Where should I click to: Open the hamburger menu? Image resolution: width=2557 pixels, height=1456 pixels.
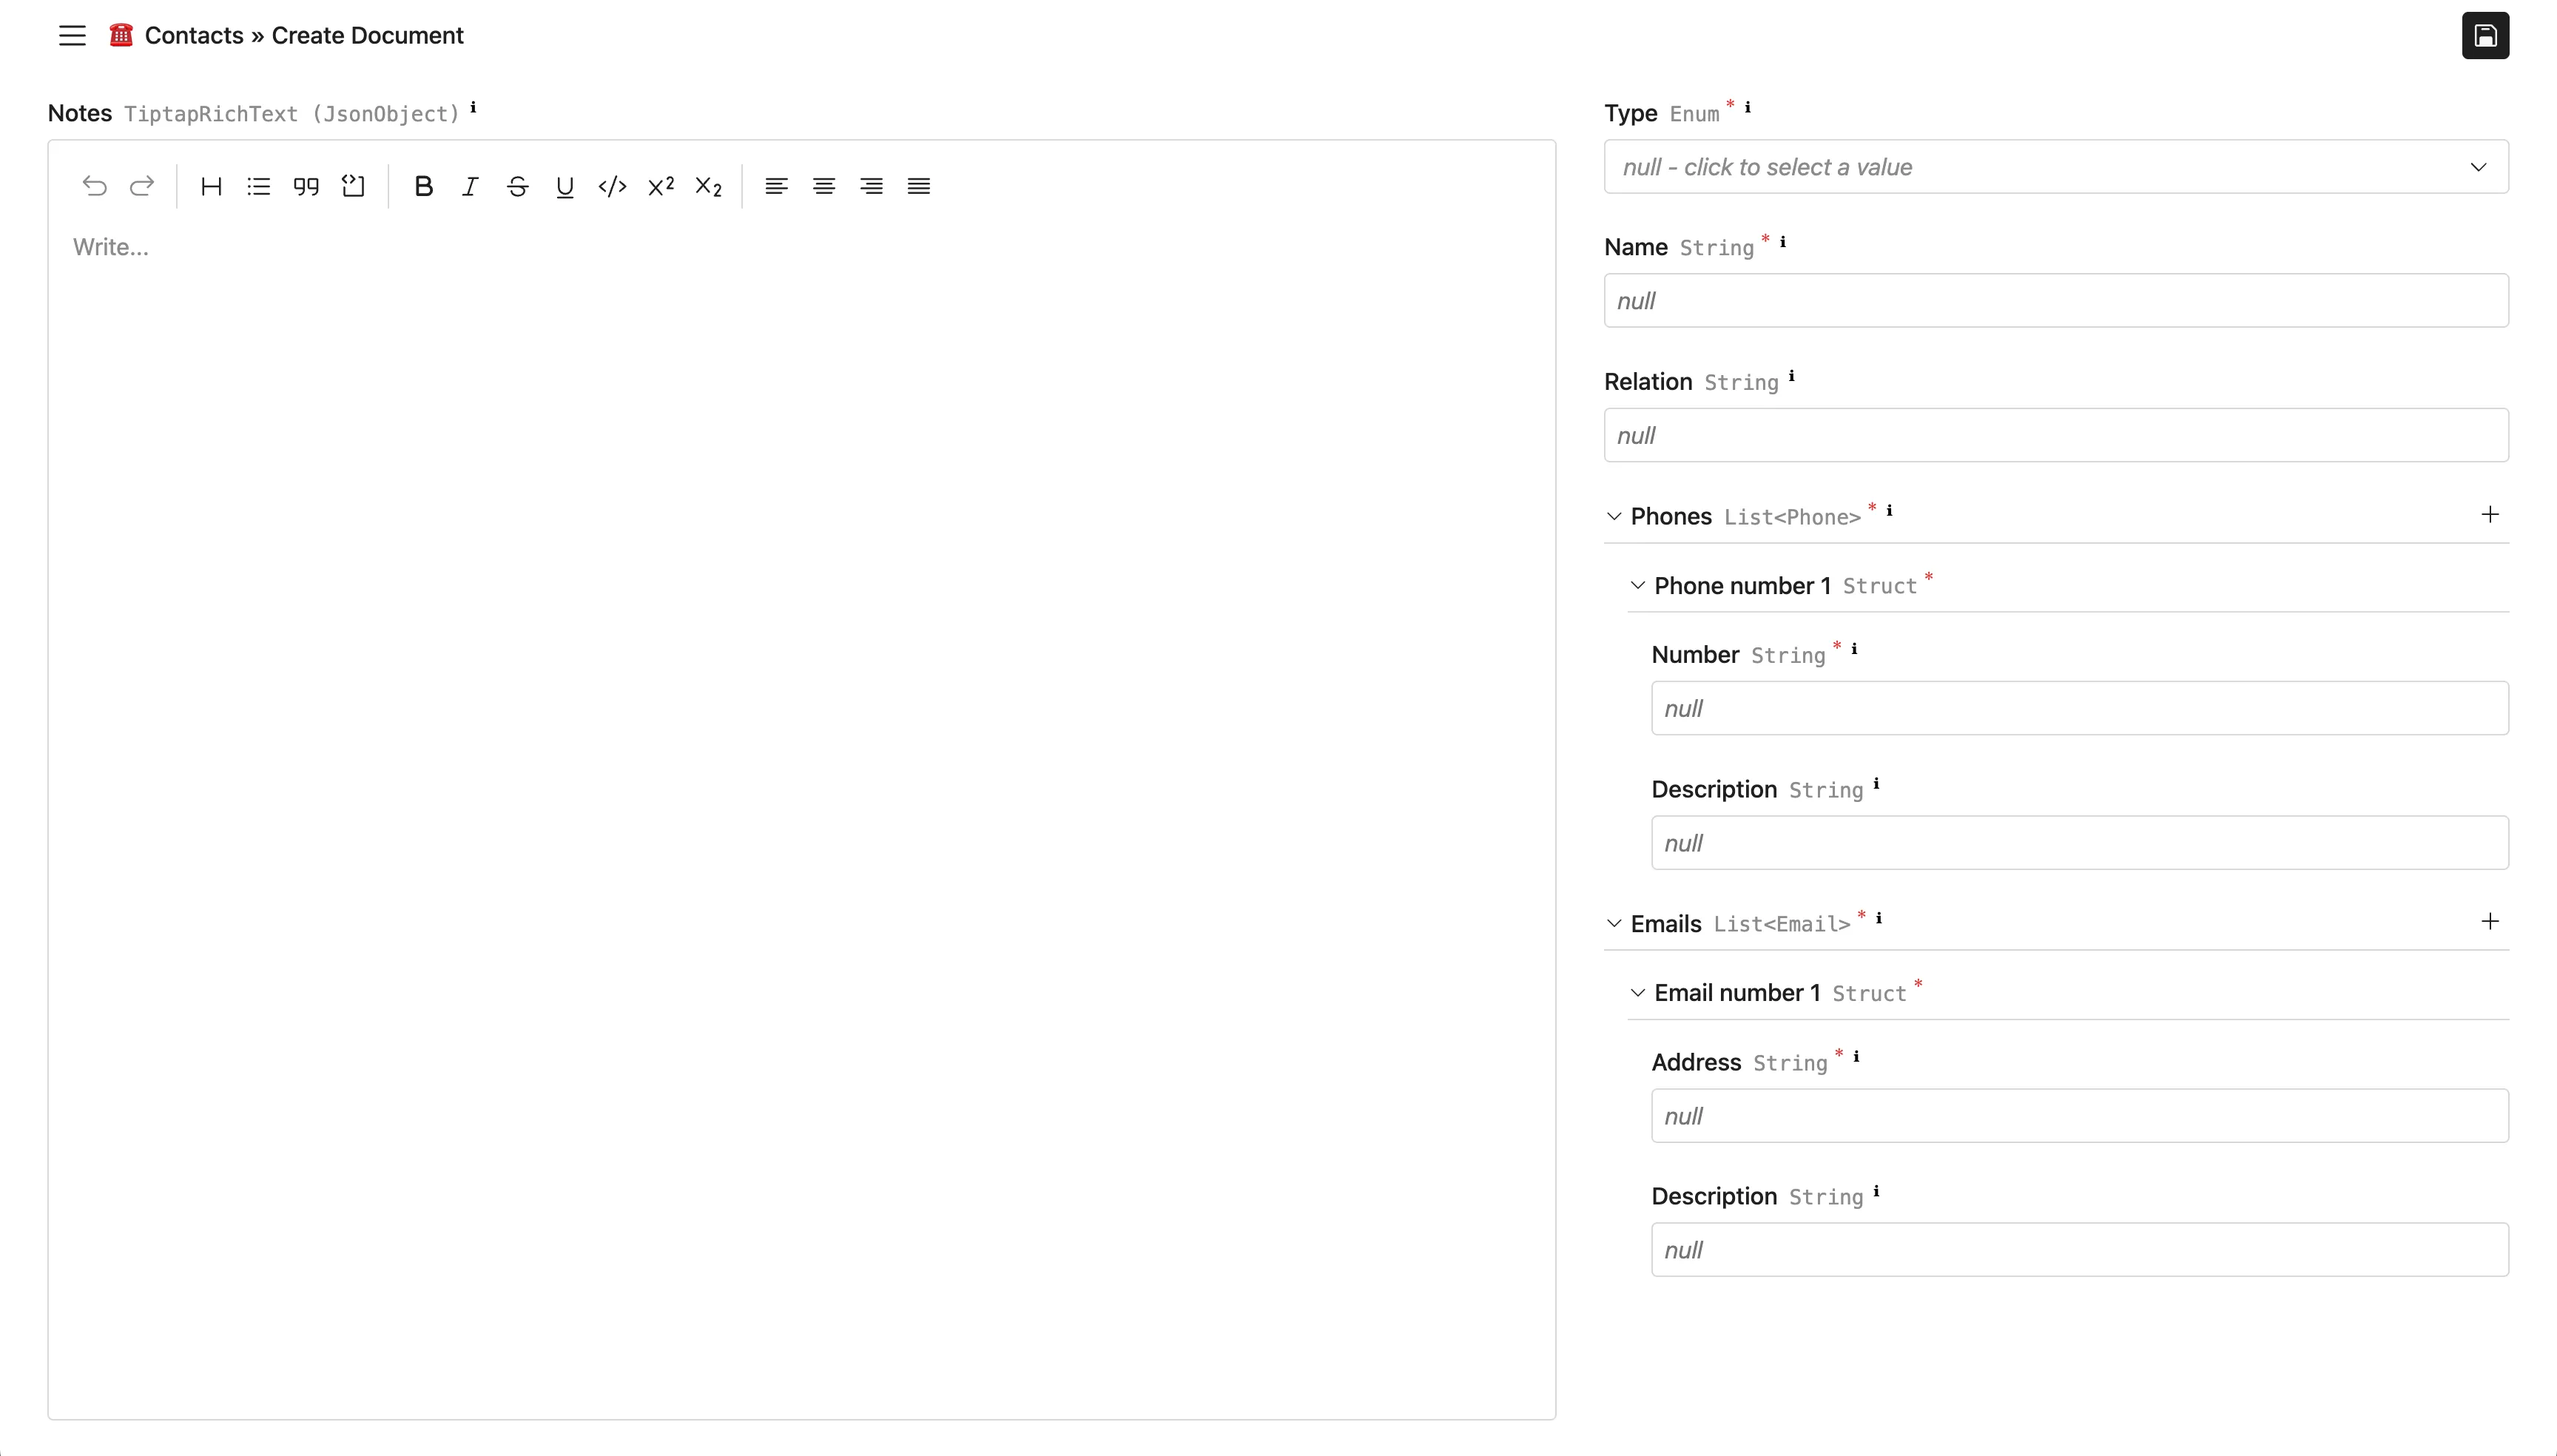pyautogui.click(x=72, y=36)
